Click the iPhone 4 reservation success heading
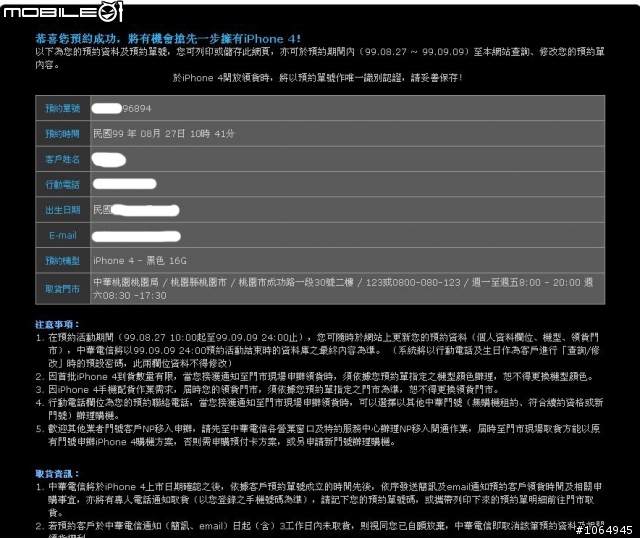This screenshot has height=538, width=640. pyautogui.click(x=168, y=39)
